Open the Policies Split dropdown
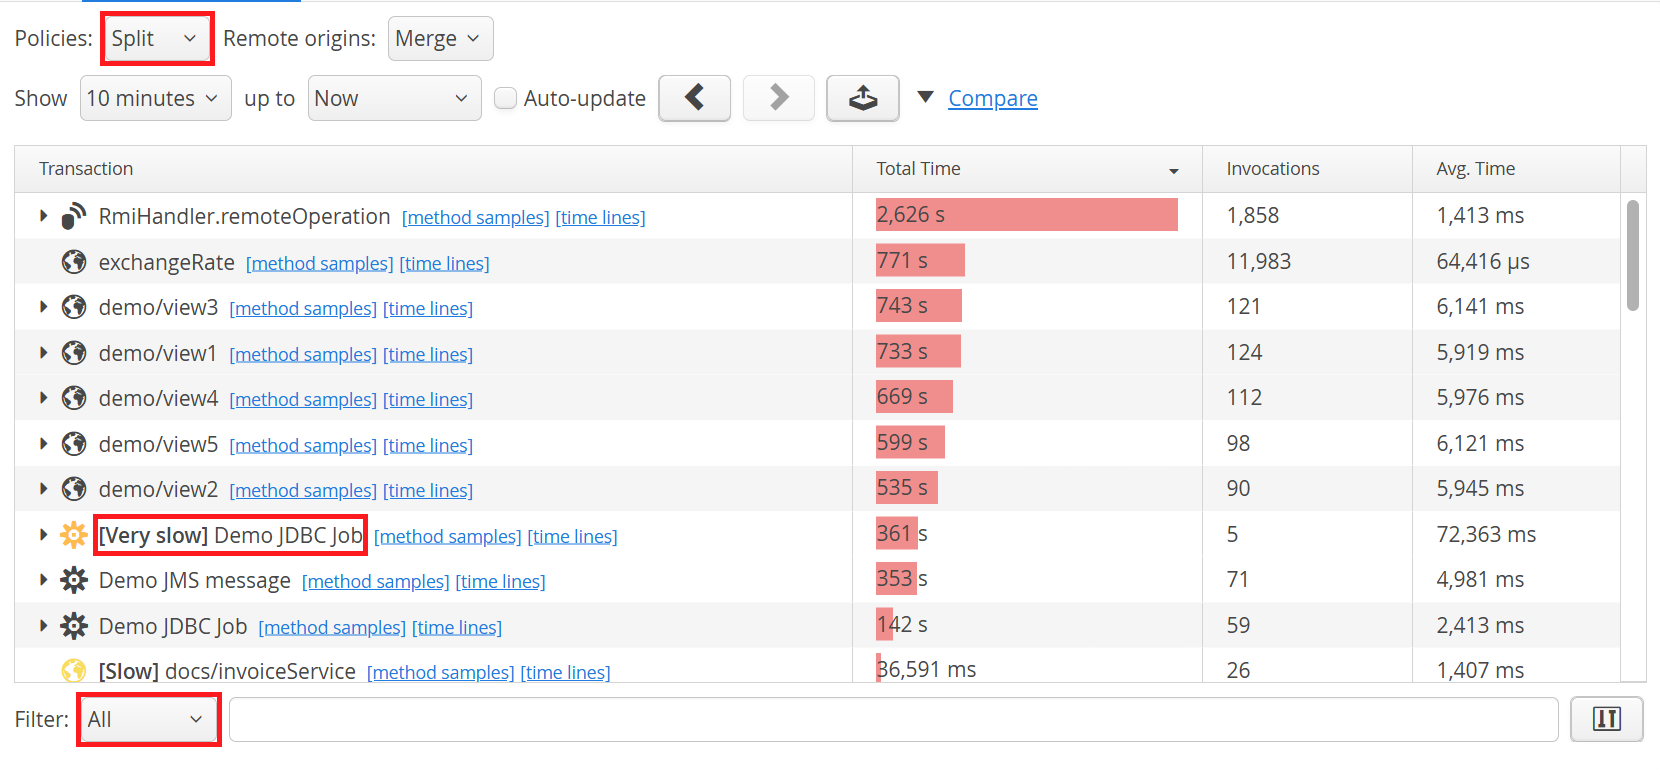Screen dimensions: 1660x775 coord(157,39)
